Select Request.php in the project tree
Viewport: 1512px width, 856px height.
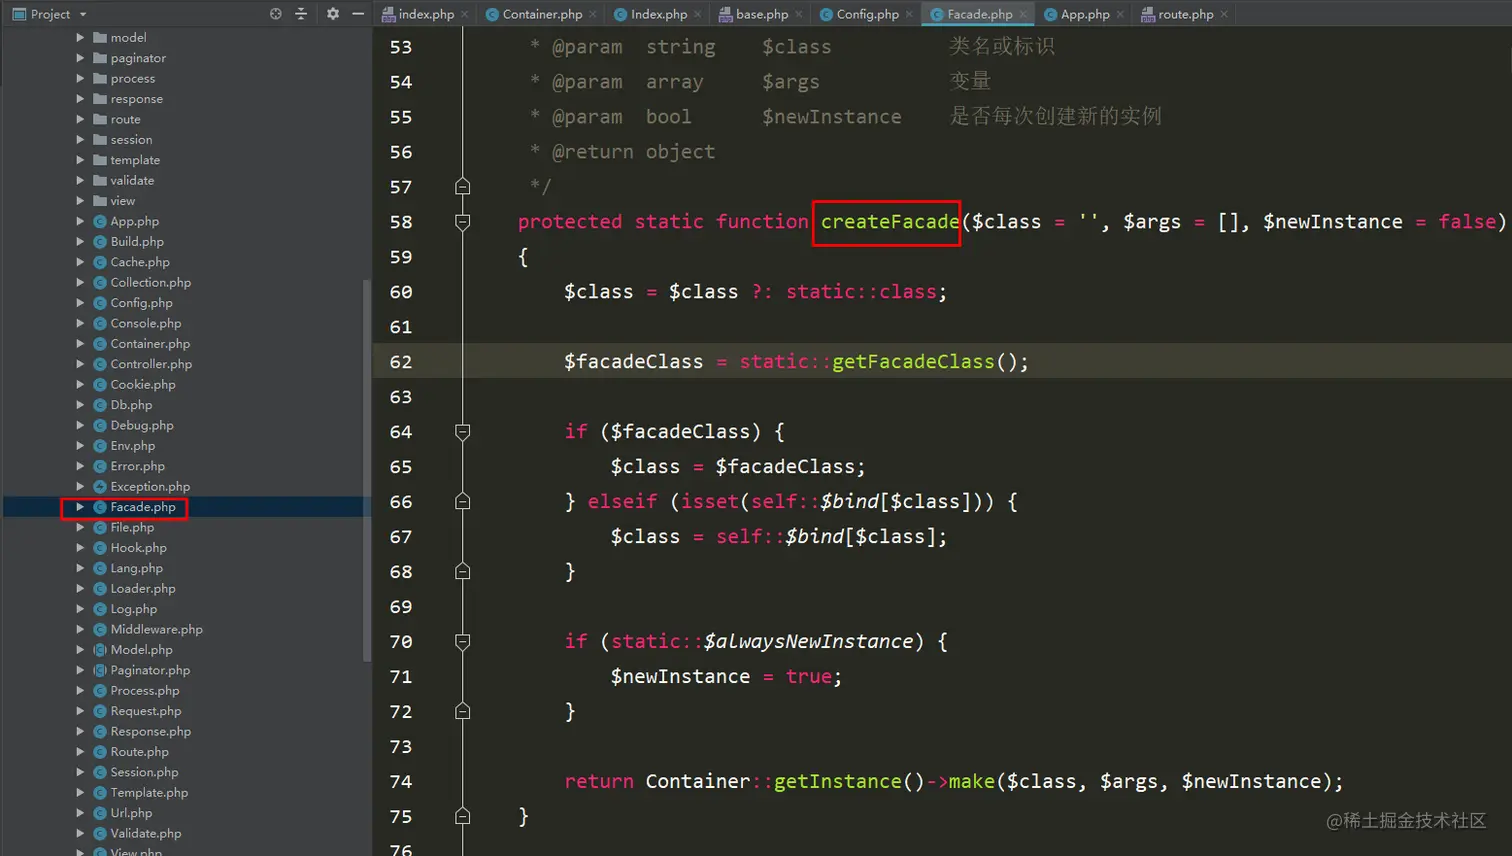146,711
